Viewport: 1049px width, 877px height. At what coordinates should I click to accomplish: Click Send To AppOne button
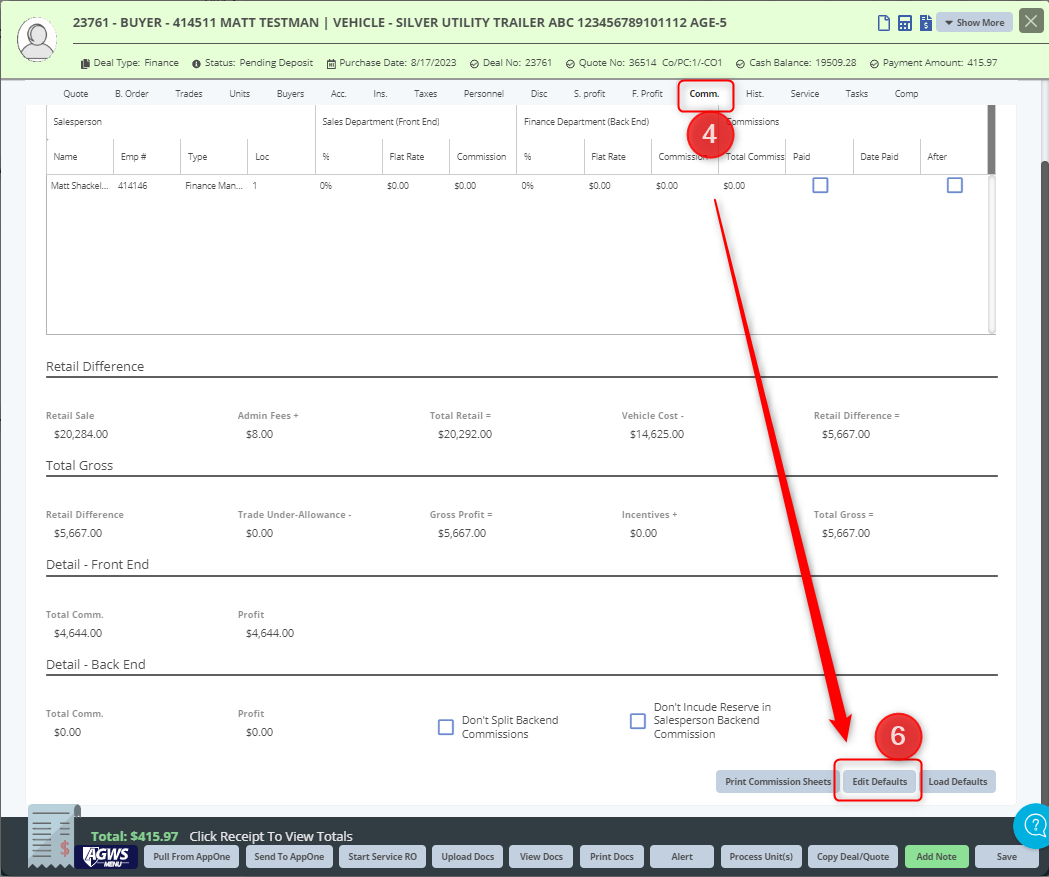[289, 856]
